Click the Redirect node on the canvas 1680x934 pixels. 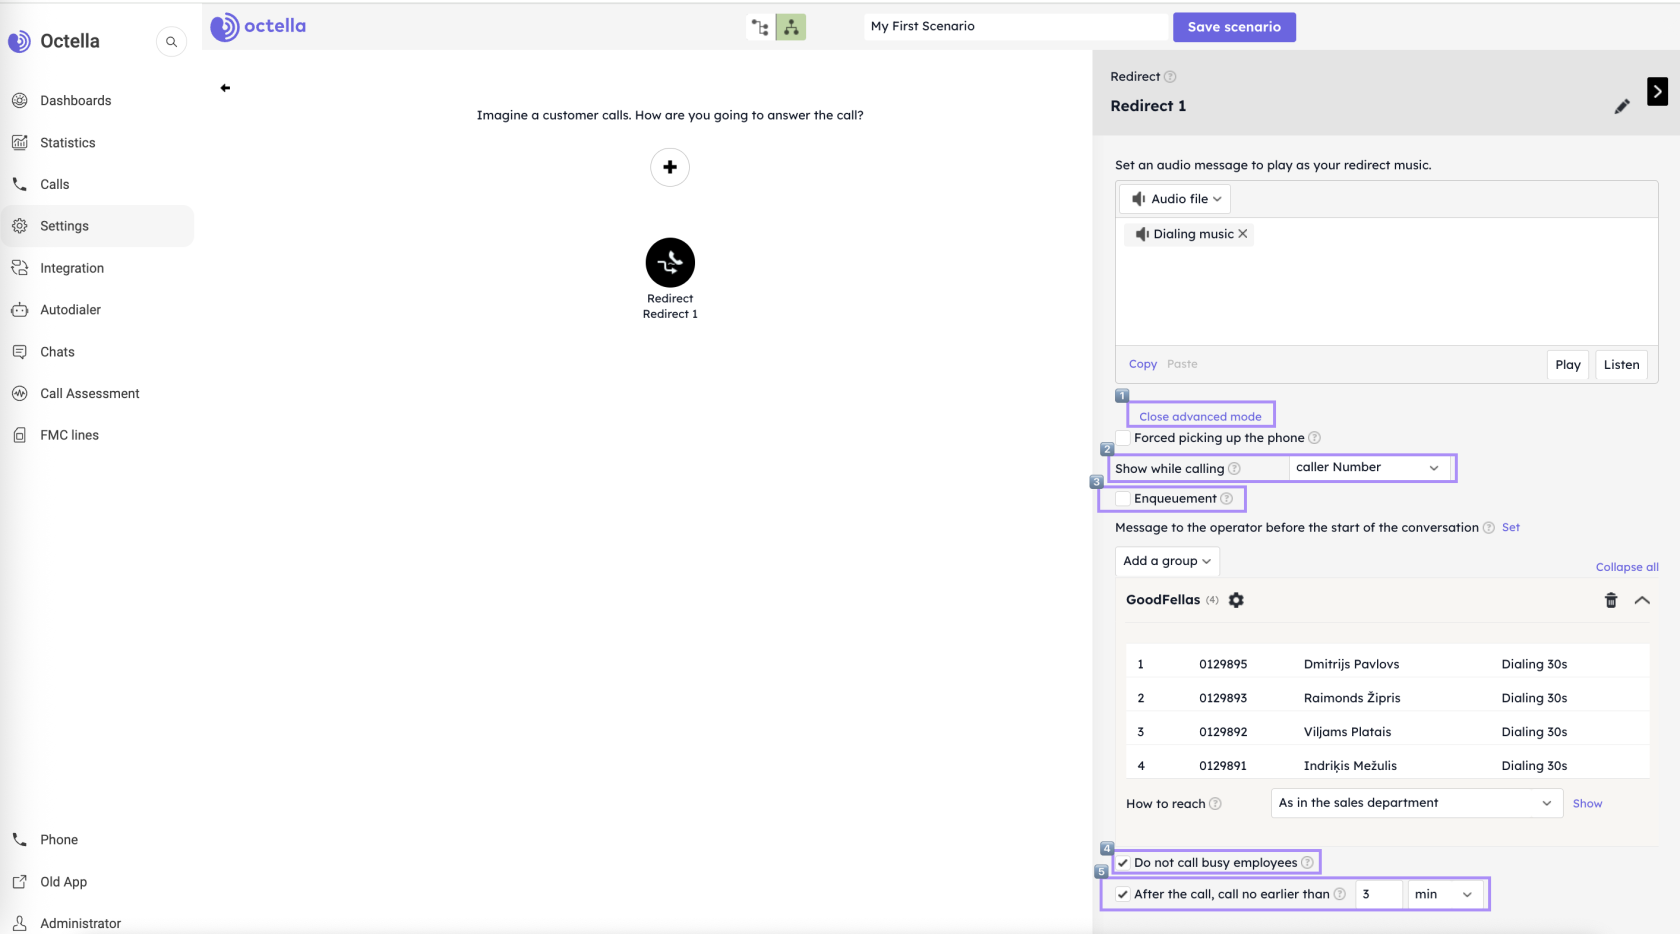[670, 262]
